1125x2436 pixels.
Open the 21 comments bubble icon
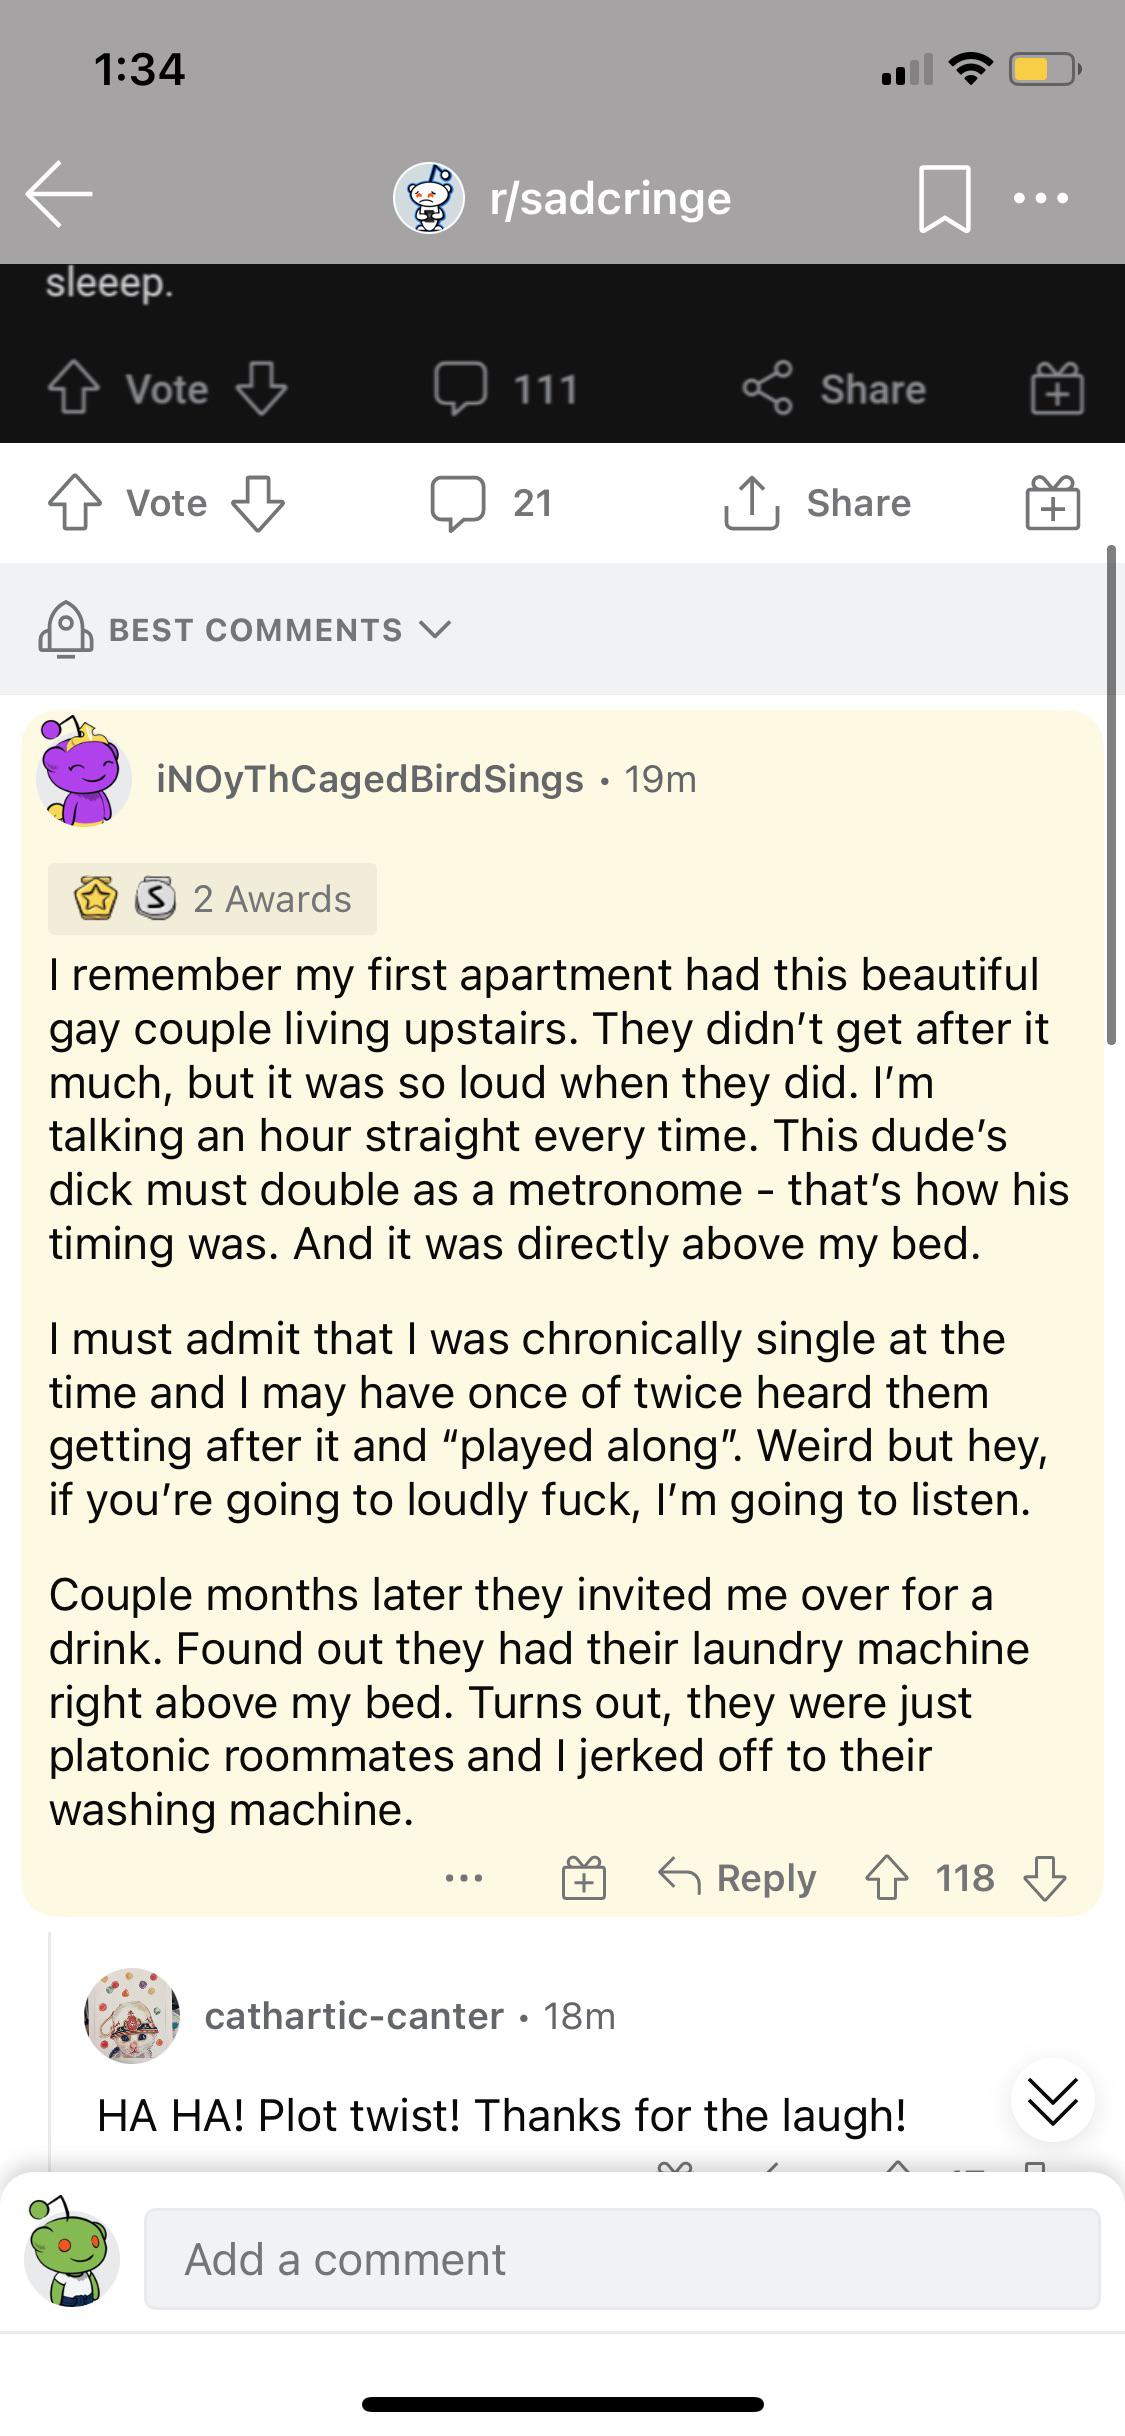[458, 502]
